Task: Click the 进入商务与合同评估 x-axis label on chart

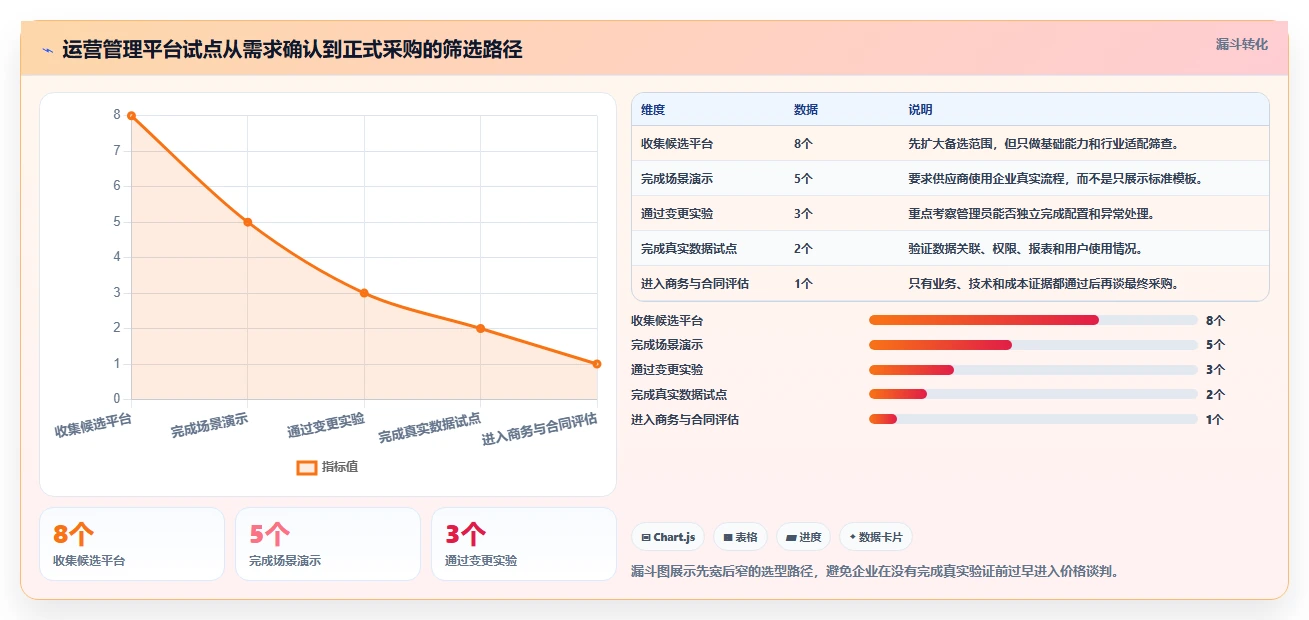Action: pos(540,430)
